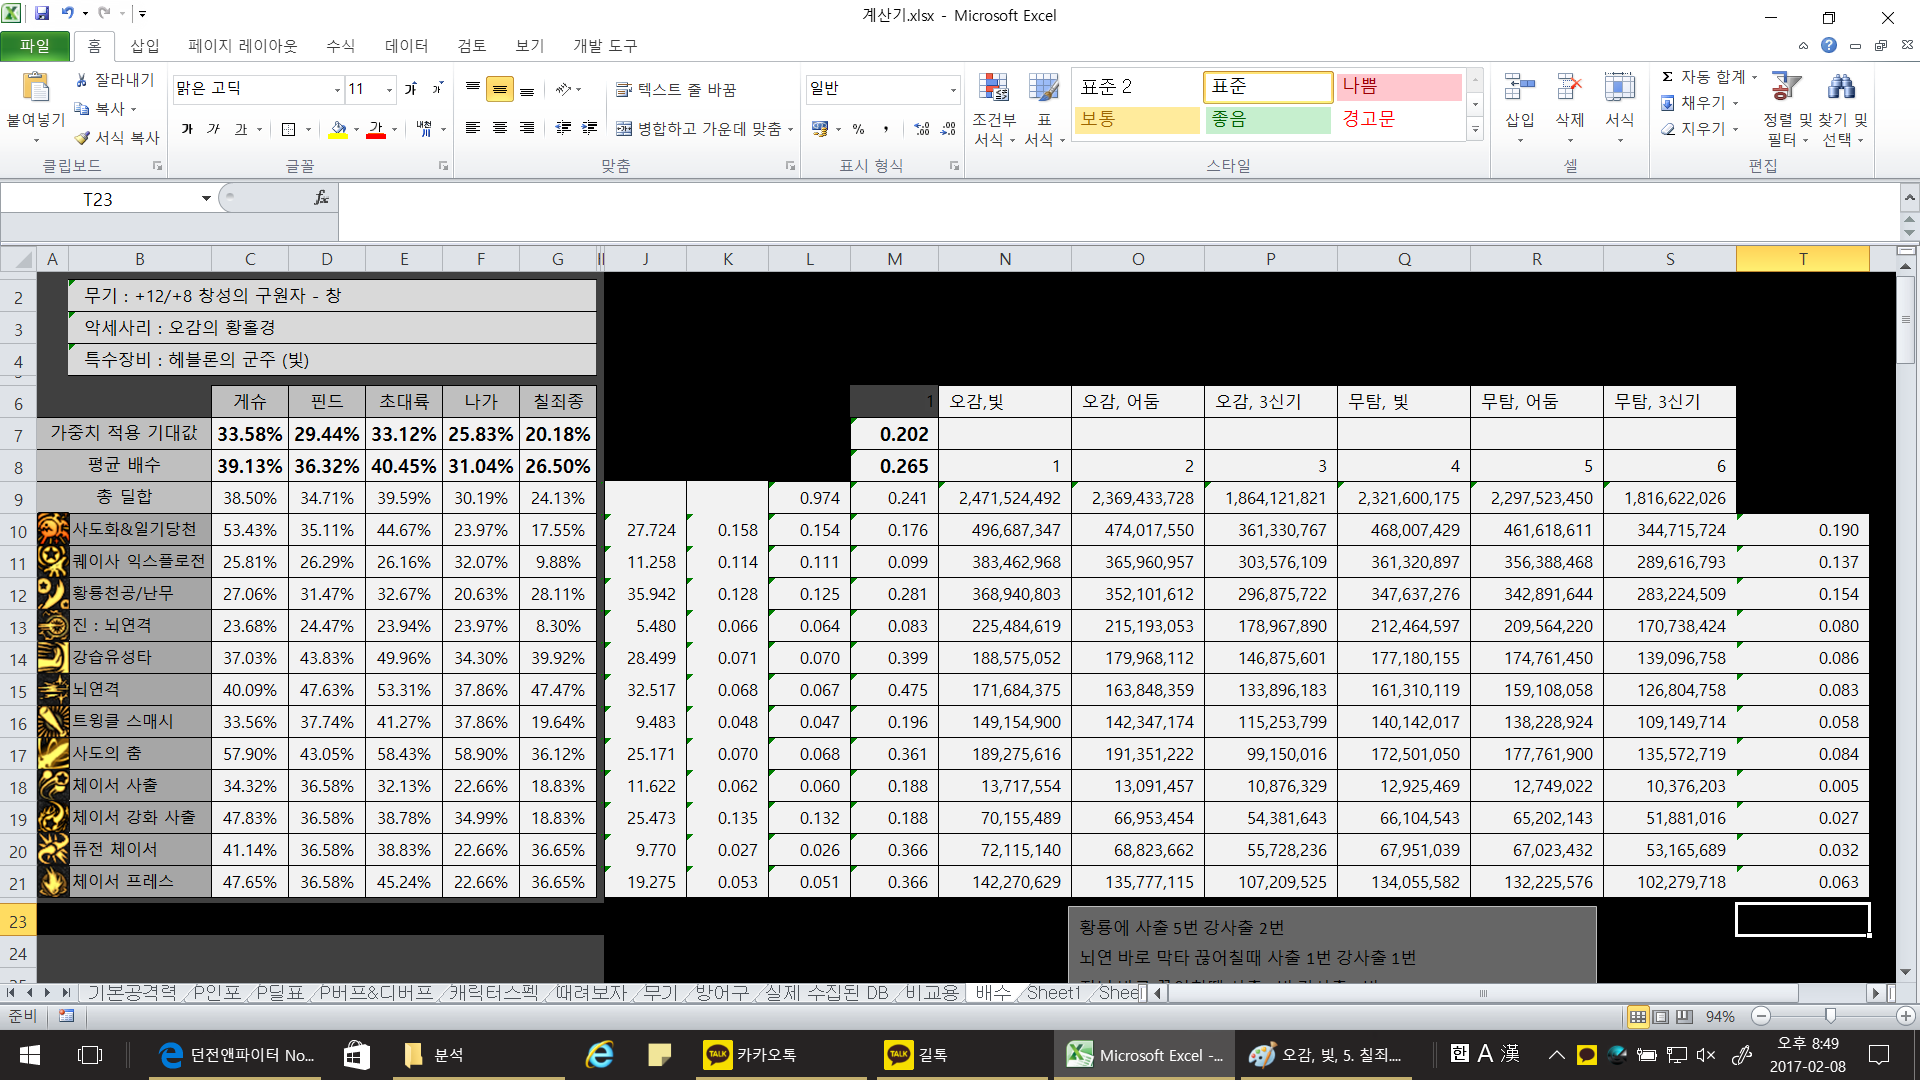This screenshot has height=1080, width=1920.
Task: Expand the number format dropdown 일반
Action: [952, 89]
